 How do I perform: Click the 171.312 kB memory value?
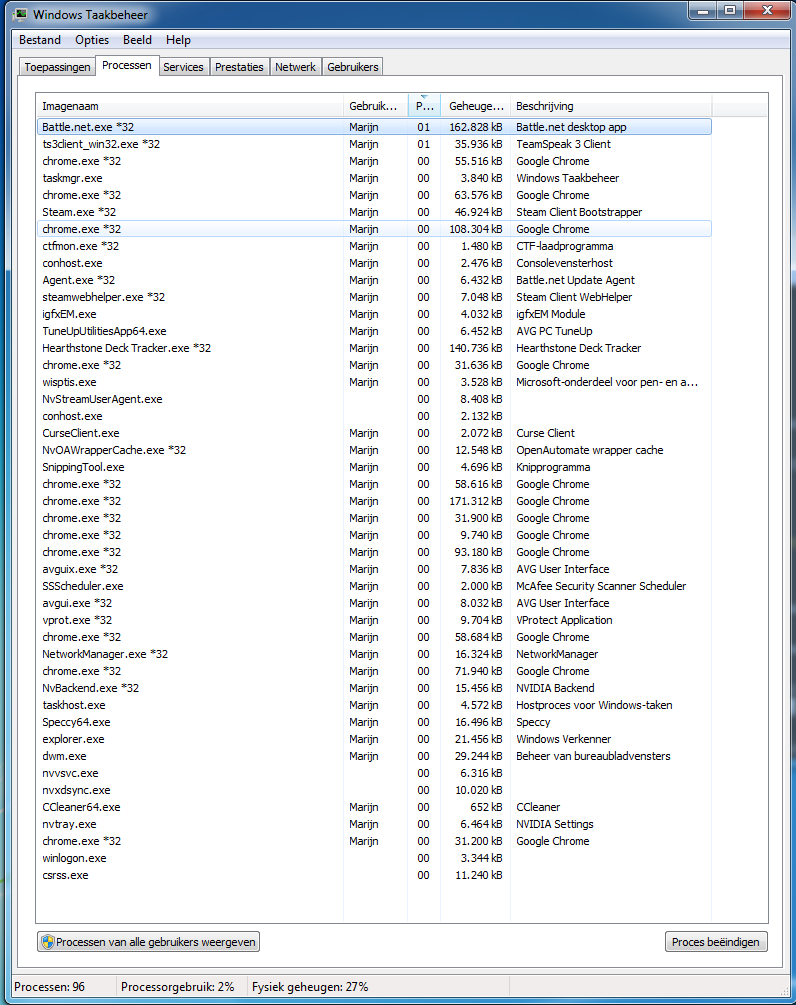476,501
